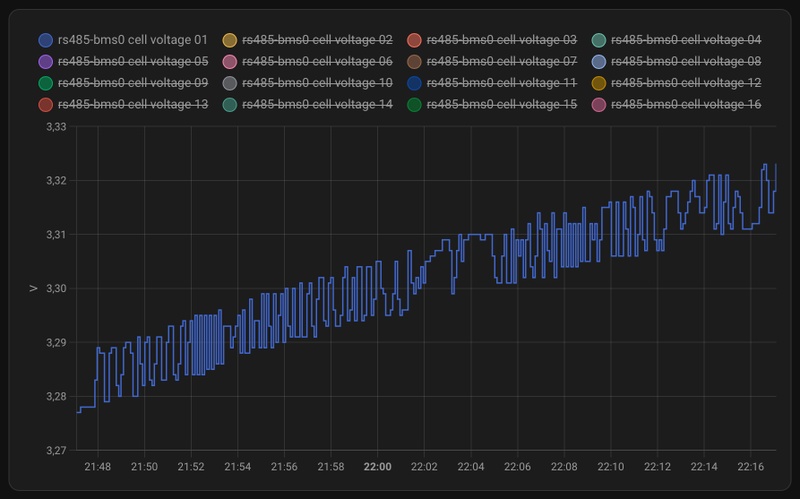The image size is (800, 499).
Task: Click the 22:08 time axis label
Action: click(564, 466)
